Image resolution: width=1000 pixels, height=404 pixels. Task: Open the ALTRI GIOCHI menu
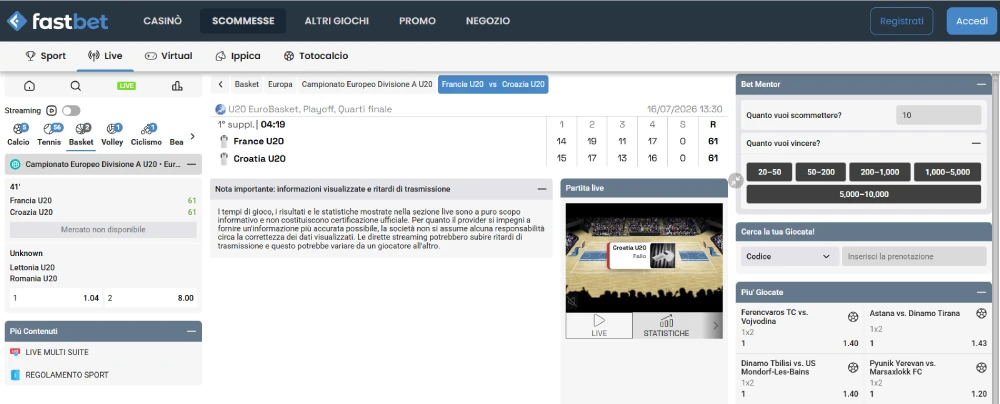pyautogui.click(x=337, y=20)
